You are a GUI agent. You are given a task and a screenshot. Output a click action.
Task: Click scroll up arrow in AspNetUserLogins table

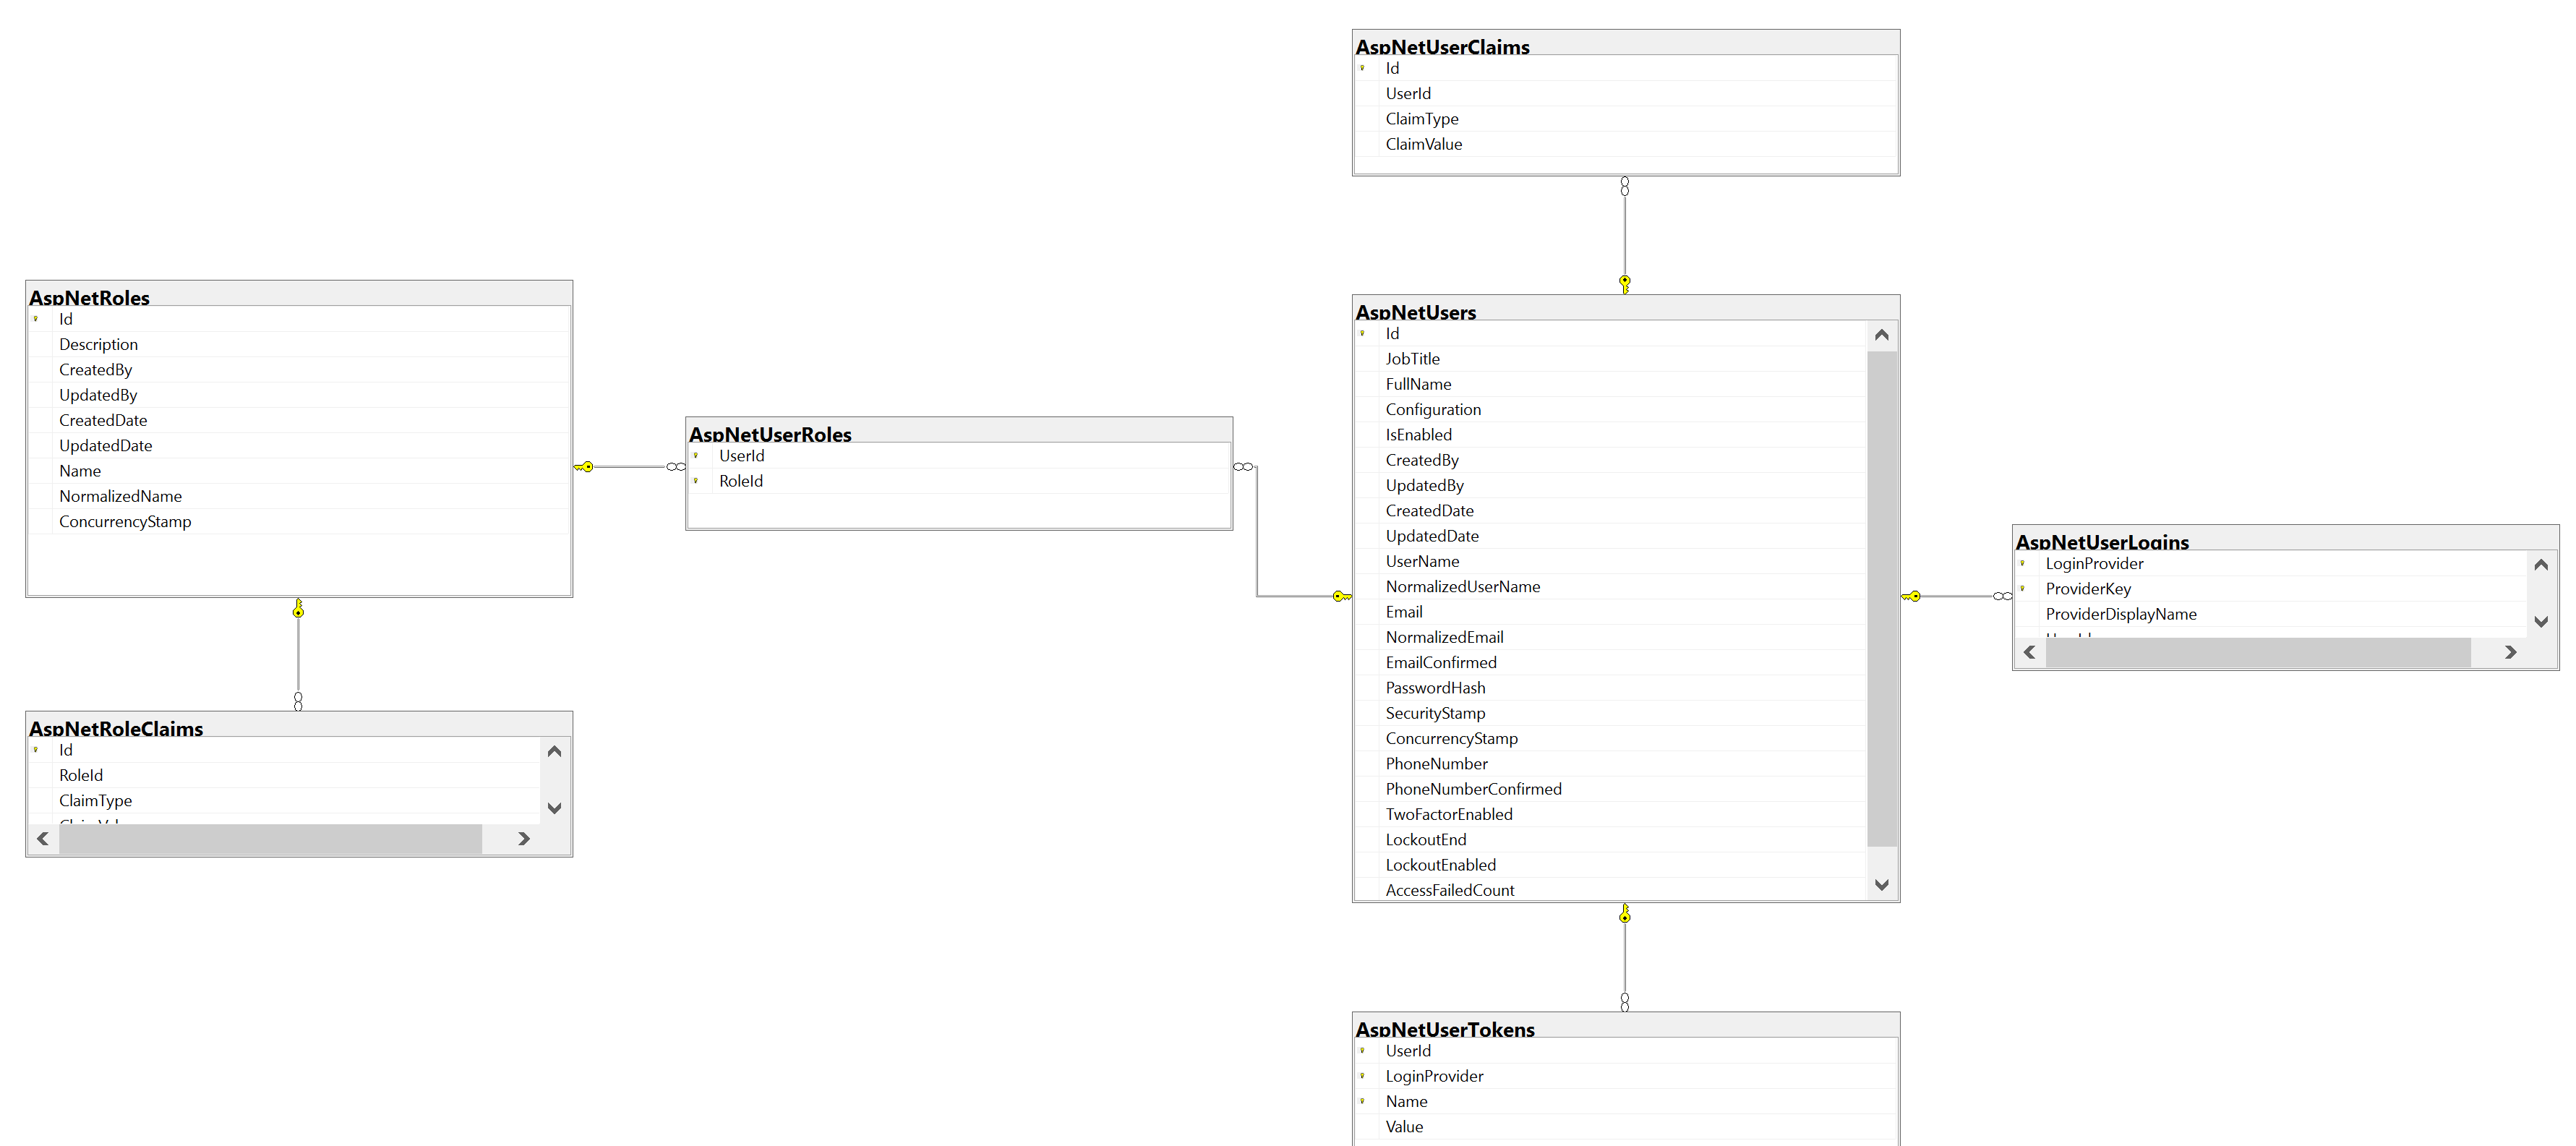click(x=2541, y=565)
